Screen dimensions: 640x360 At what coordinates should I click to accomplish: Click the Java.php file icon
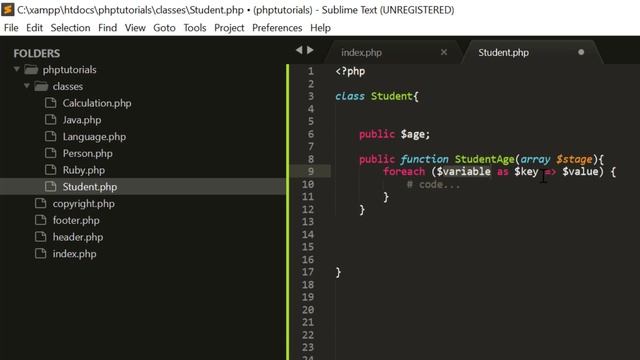tap(51, 120)
